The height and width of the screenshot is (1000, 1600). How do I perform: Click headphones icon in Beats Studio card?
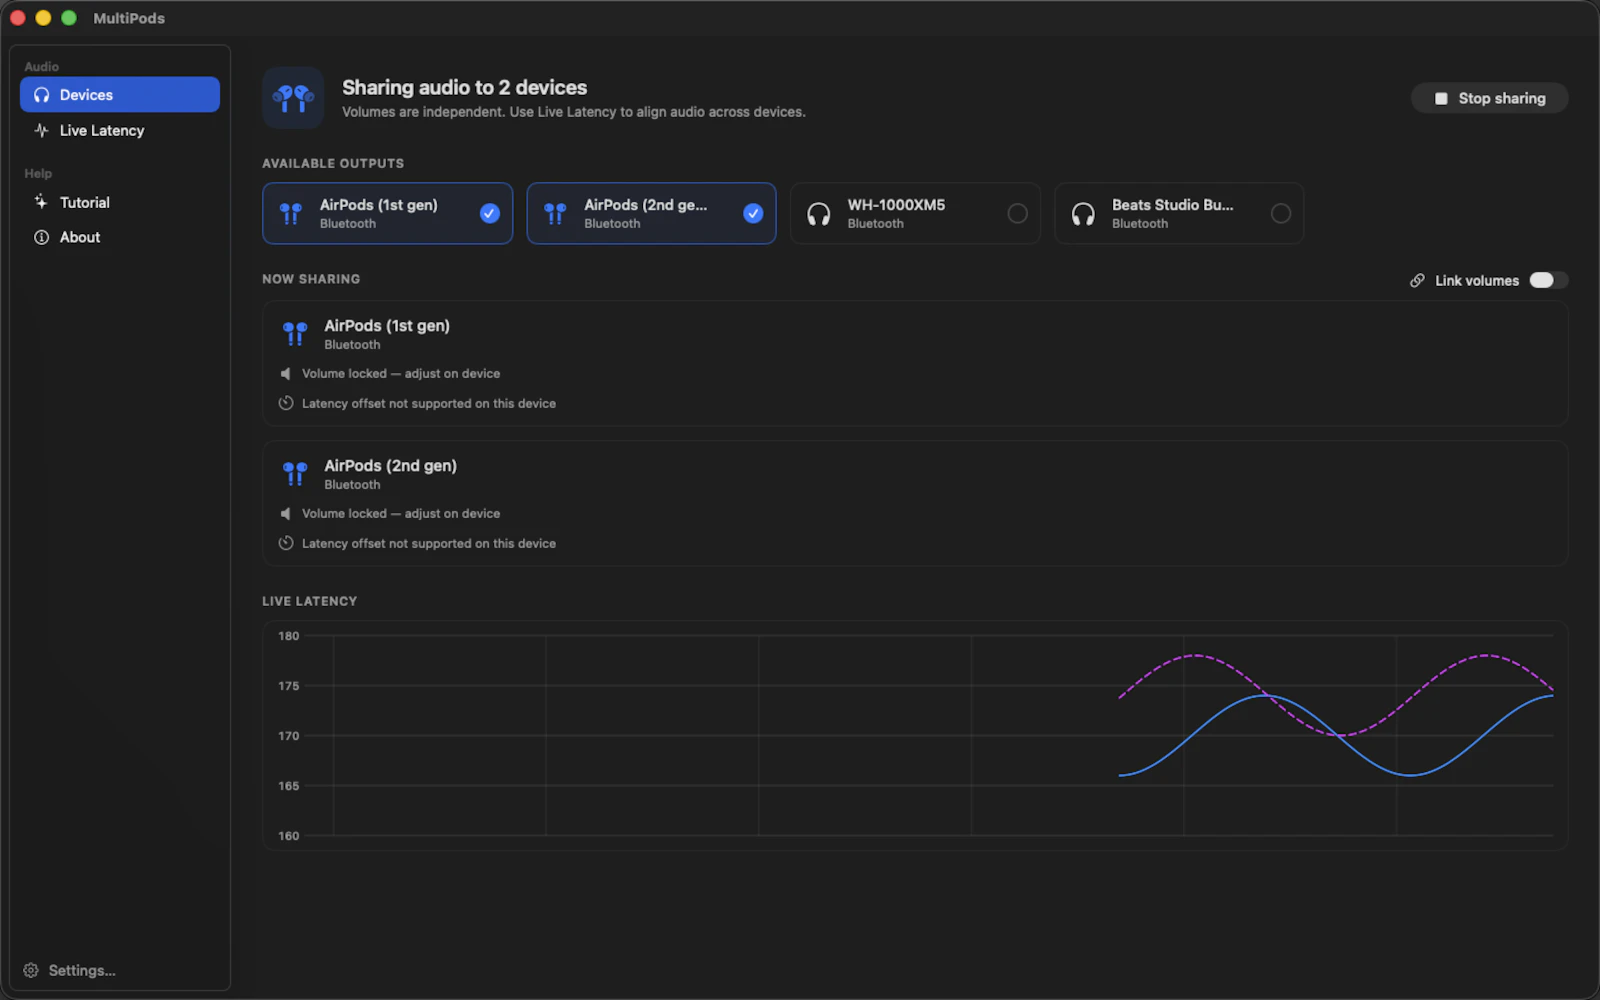pyautogui.click(x=1083, y=214)
